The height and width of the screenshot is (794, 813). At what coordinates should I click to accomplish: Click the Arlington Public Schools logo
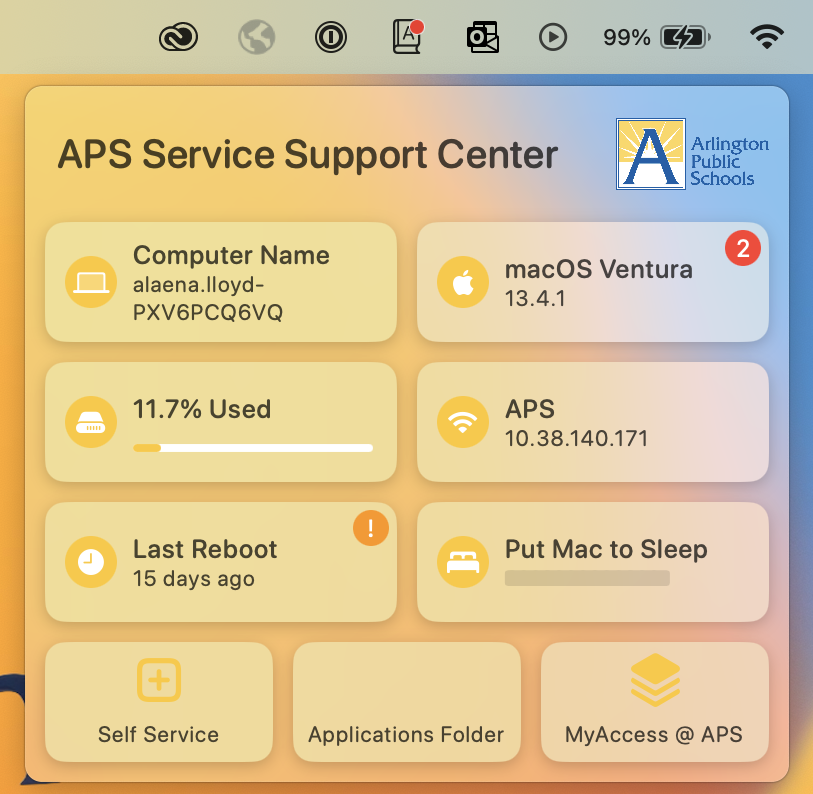pyautogui.click(x=692, y=154)
